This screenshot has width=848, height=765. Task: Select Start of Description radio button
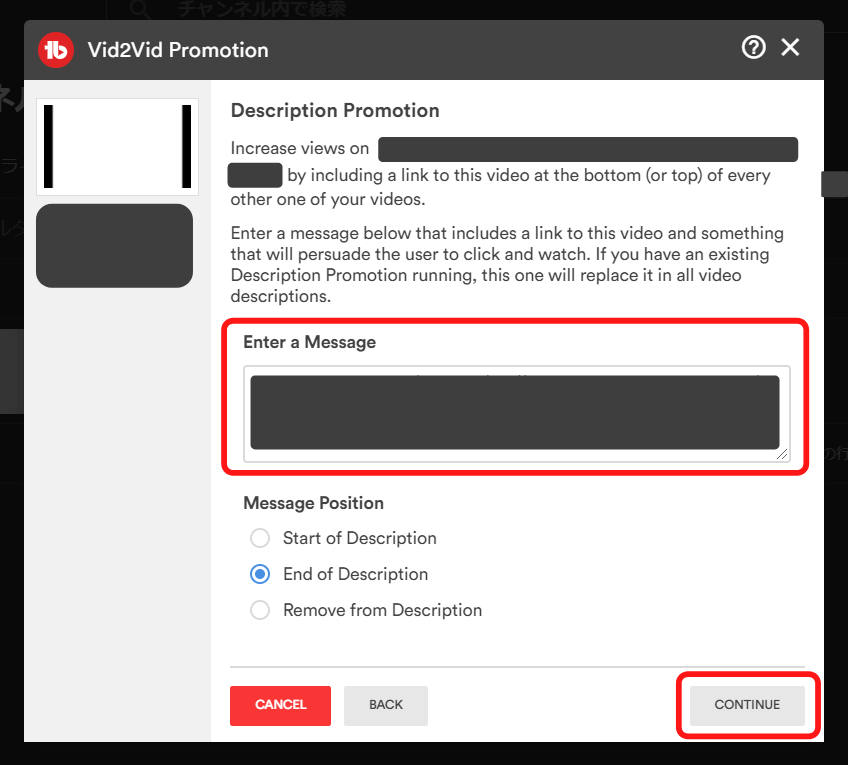pos(260,538)
